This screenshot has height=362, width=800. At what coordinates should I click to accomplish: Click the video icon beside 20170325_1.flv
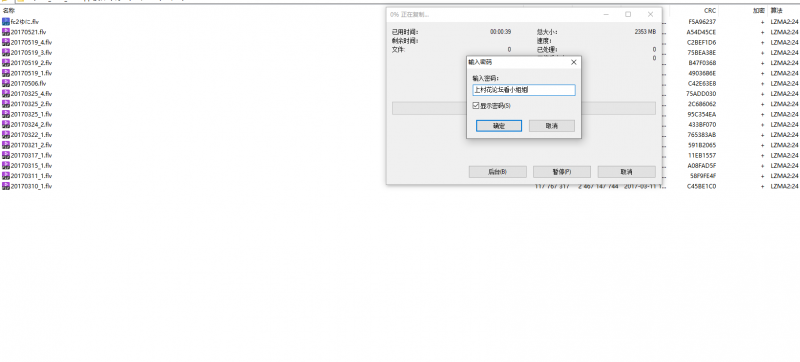click(6, 114)
